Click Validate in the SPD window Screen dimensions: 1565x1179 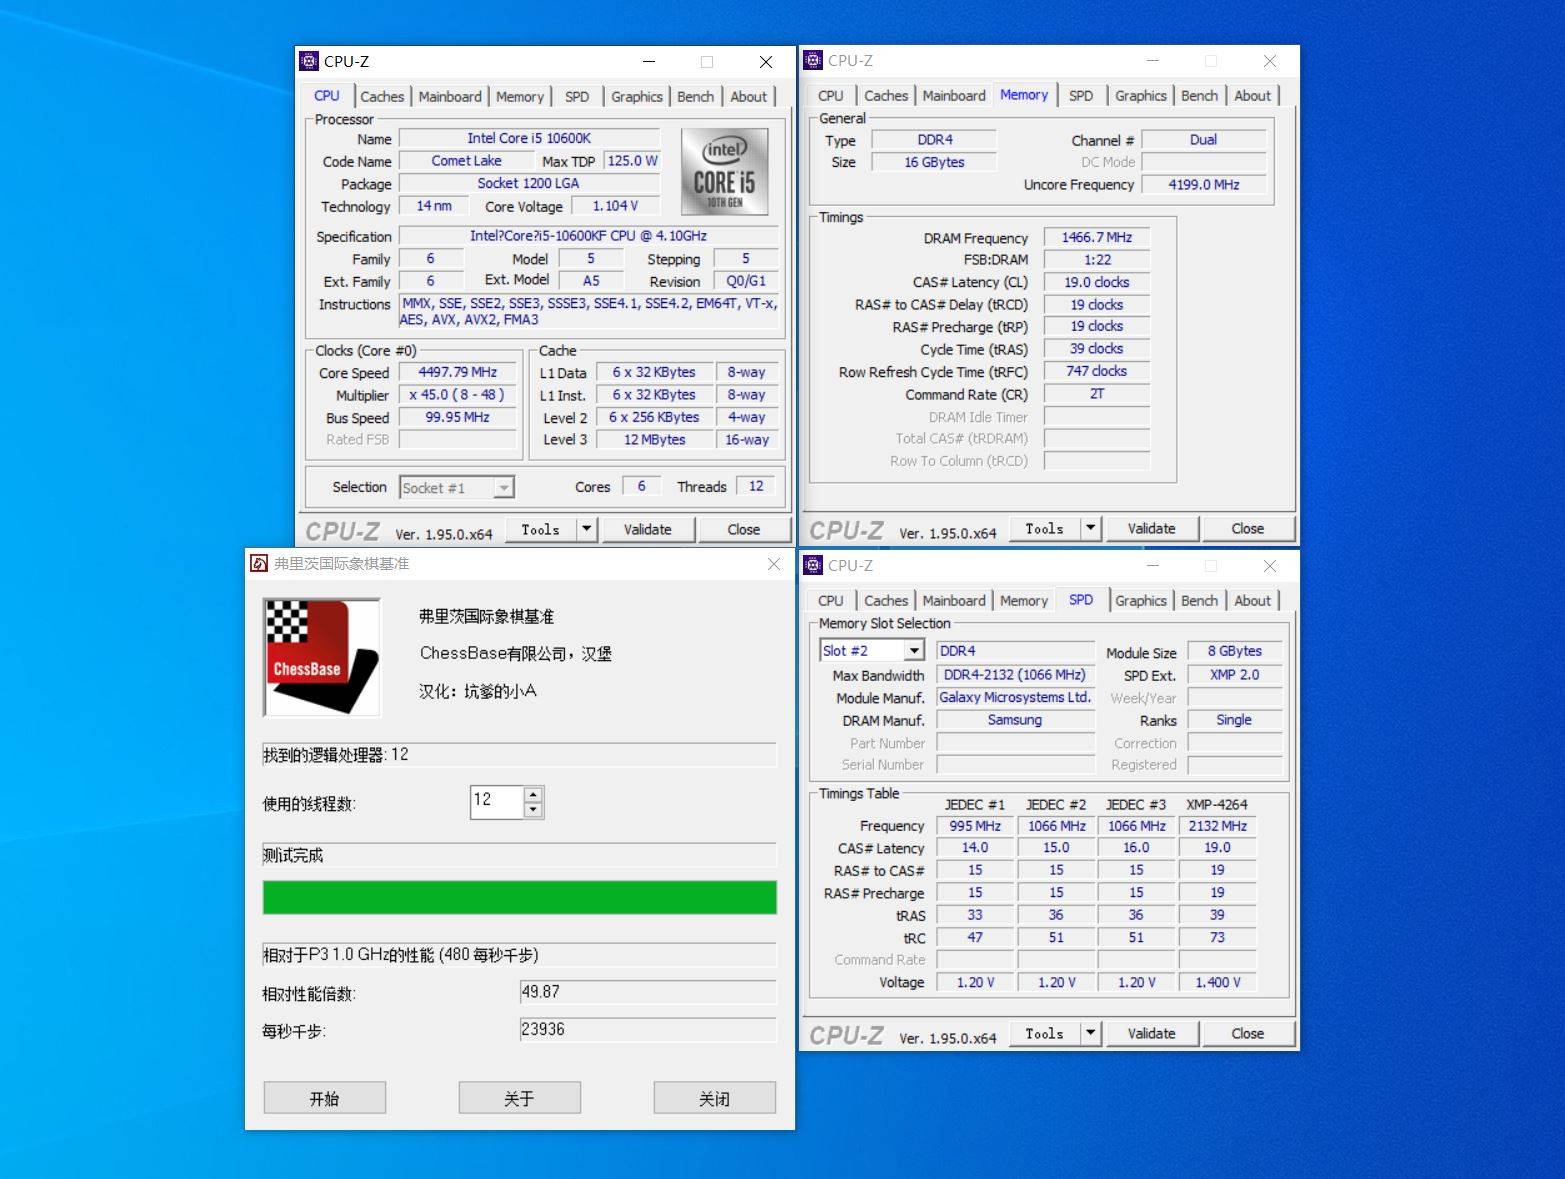[1152, 1033]
